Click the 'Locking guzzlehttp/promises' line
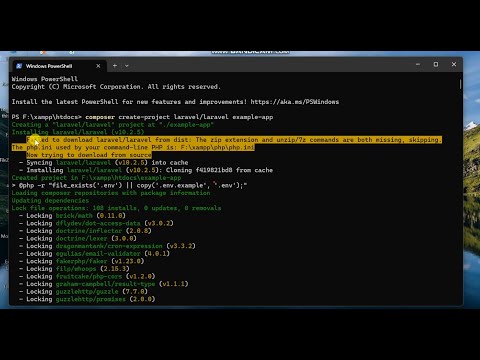The width and height of the screenshot is (480, 360). 87,299
